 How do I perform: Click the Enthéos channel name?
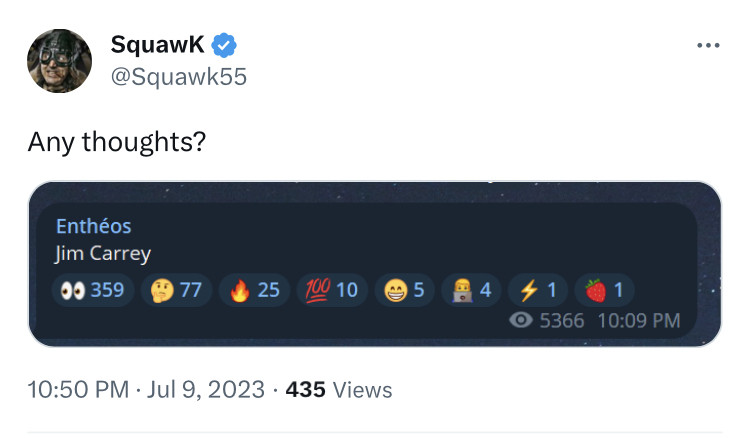[93, 226]
